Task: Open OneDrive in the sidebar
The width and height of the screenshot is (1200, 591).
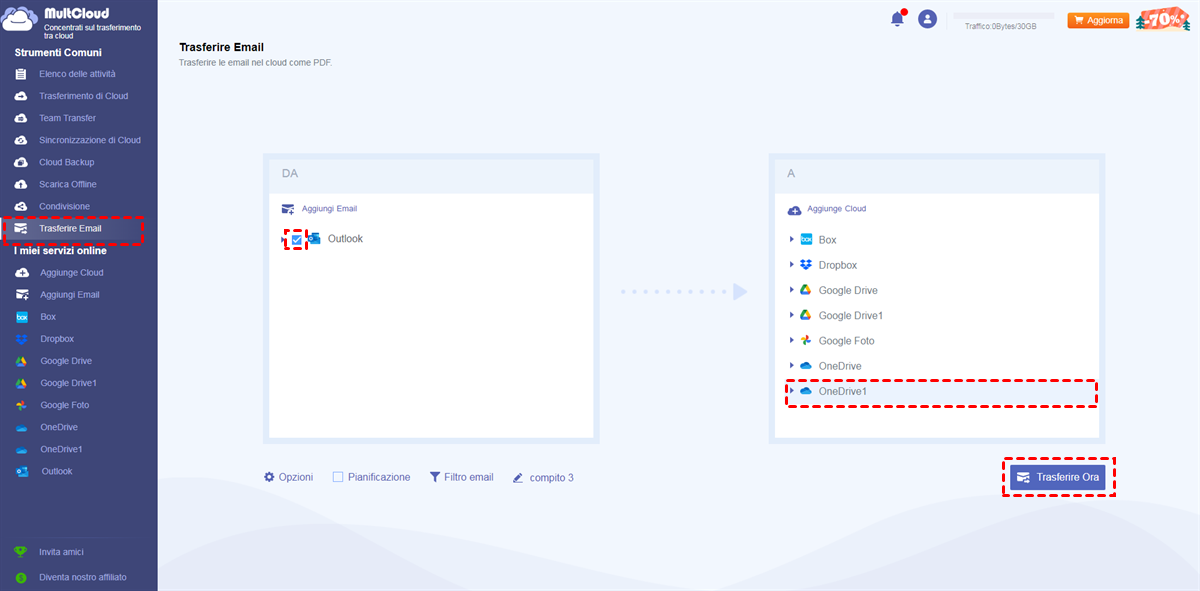Action: click(59, 427)
